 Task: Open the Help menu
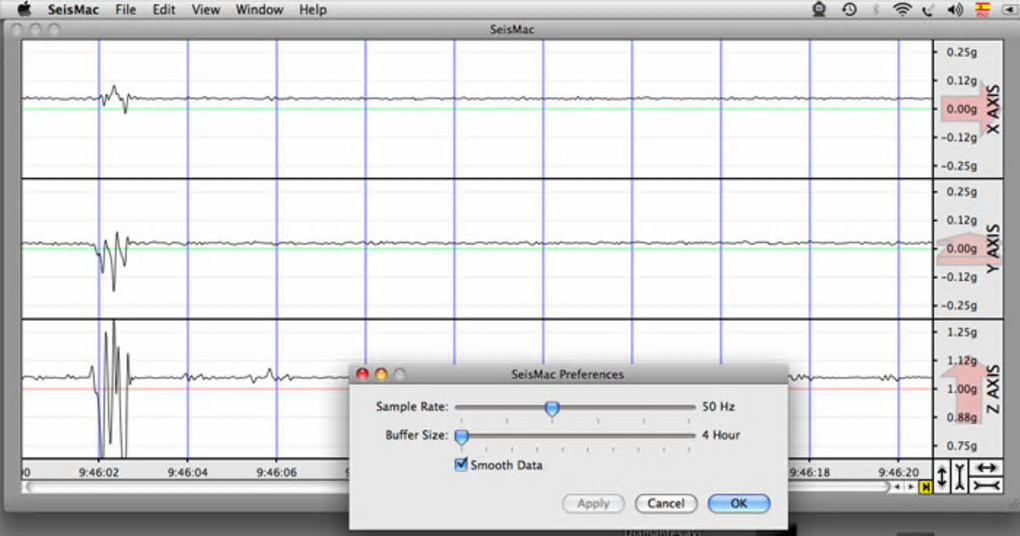(312, 10)
